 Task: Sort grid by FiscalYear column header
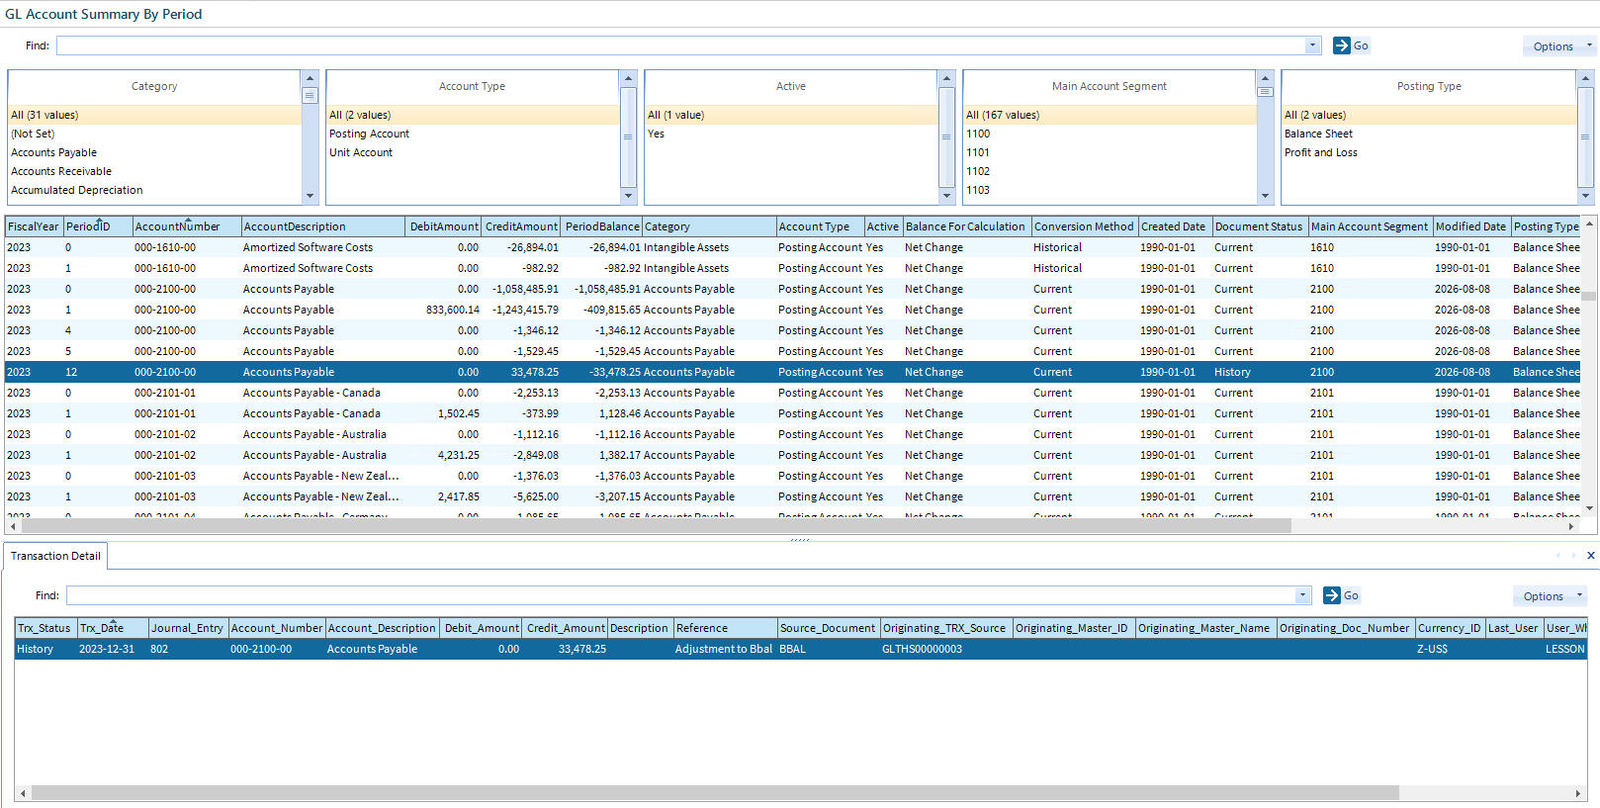tap(34, 227)
